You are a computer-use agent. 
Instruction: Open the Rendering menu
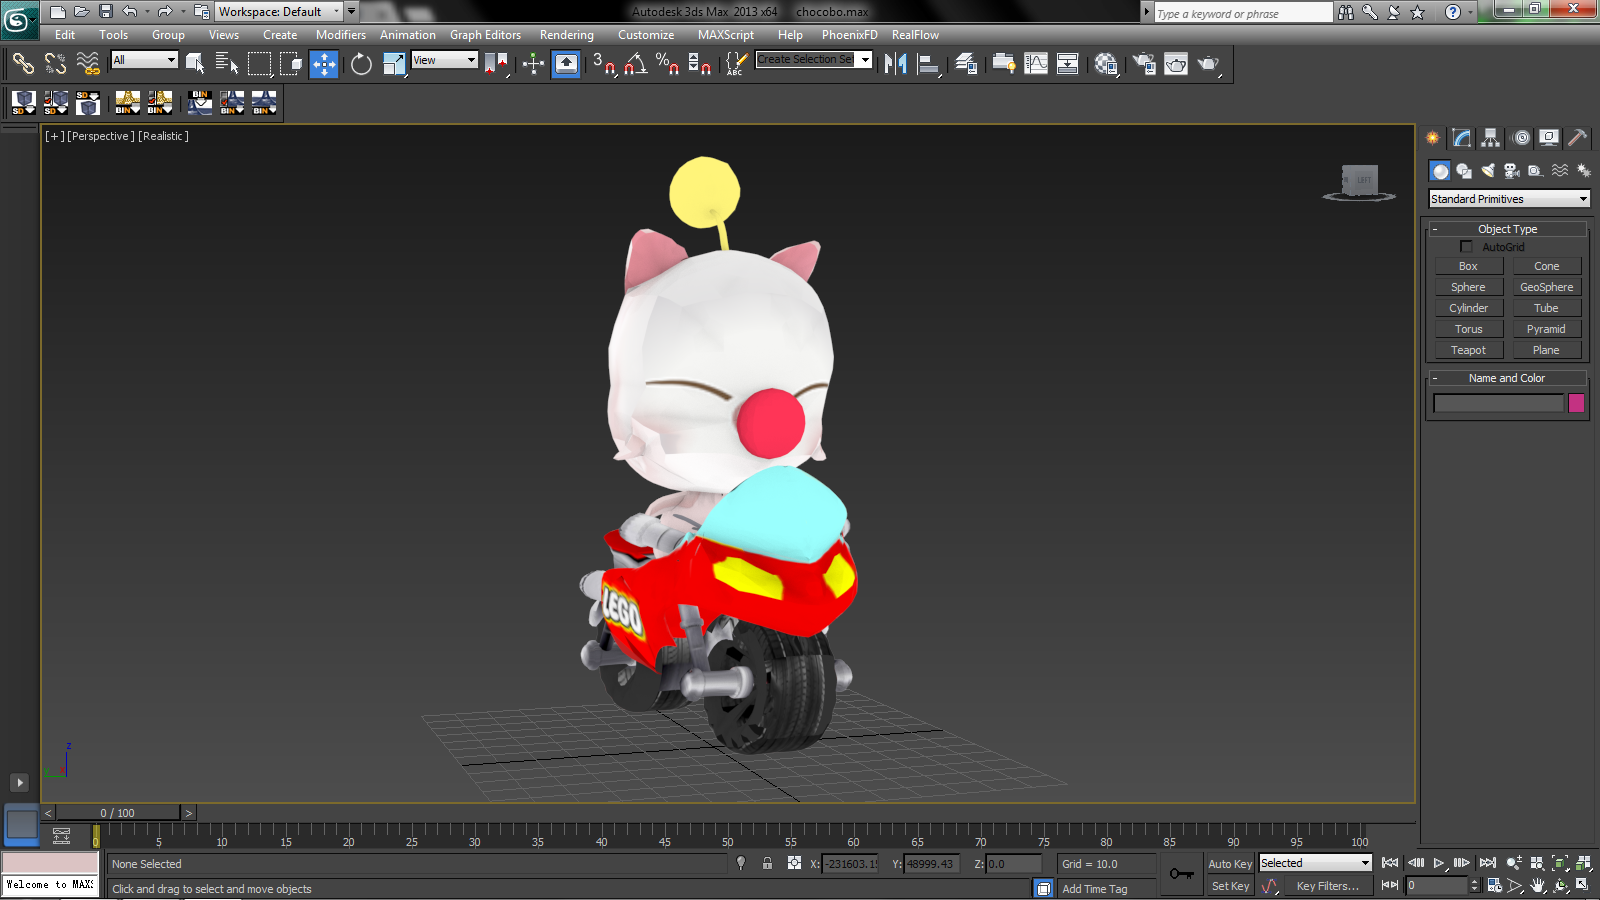click(x=567, y=35)
